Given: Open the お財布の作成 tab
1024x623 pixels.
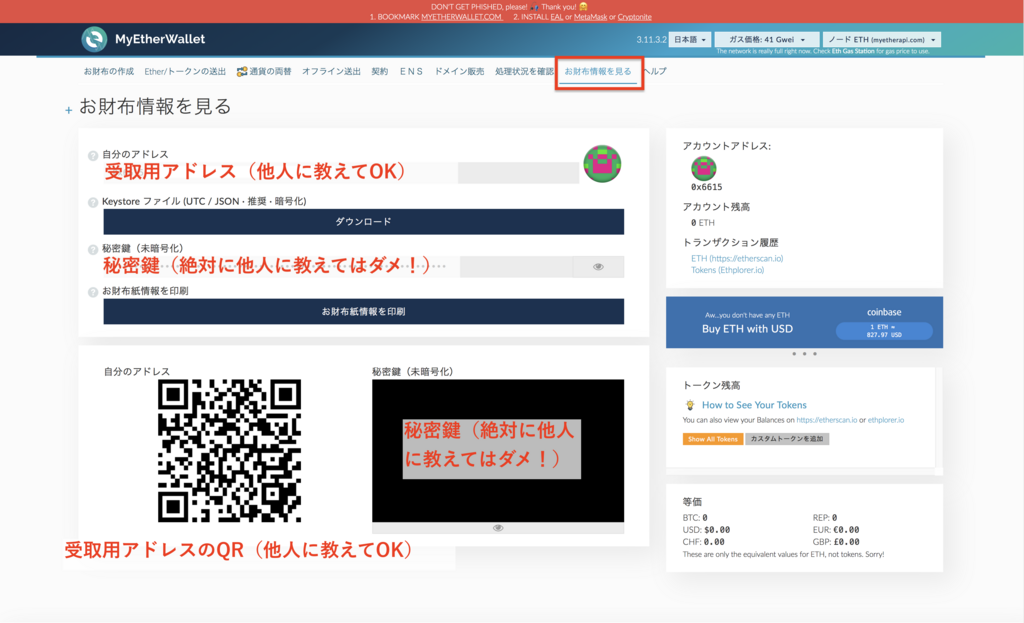Looking at the screenshot, I should coord(108,72).
